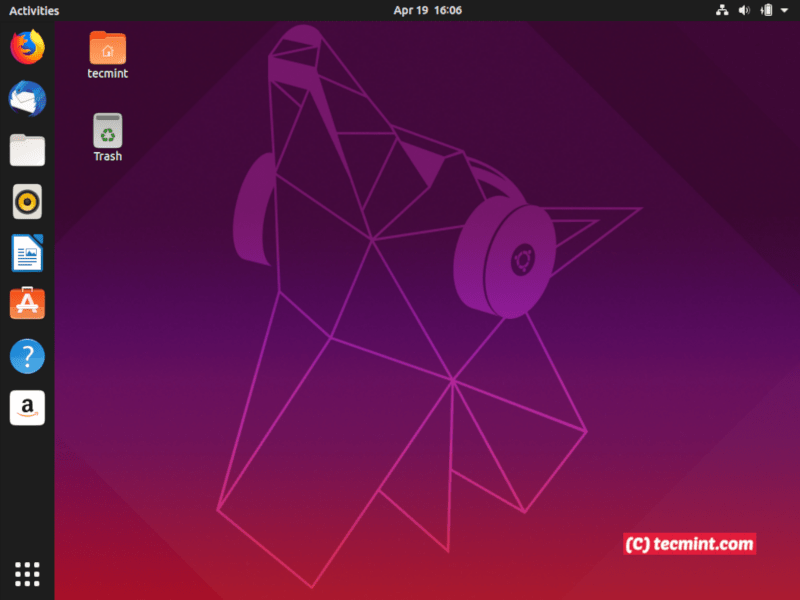Open Thunderbird Mail in the dock

pos(28,98)
